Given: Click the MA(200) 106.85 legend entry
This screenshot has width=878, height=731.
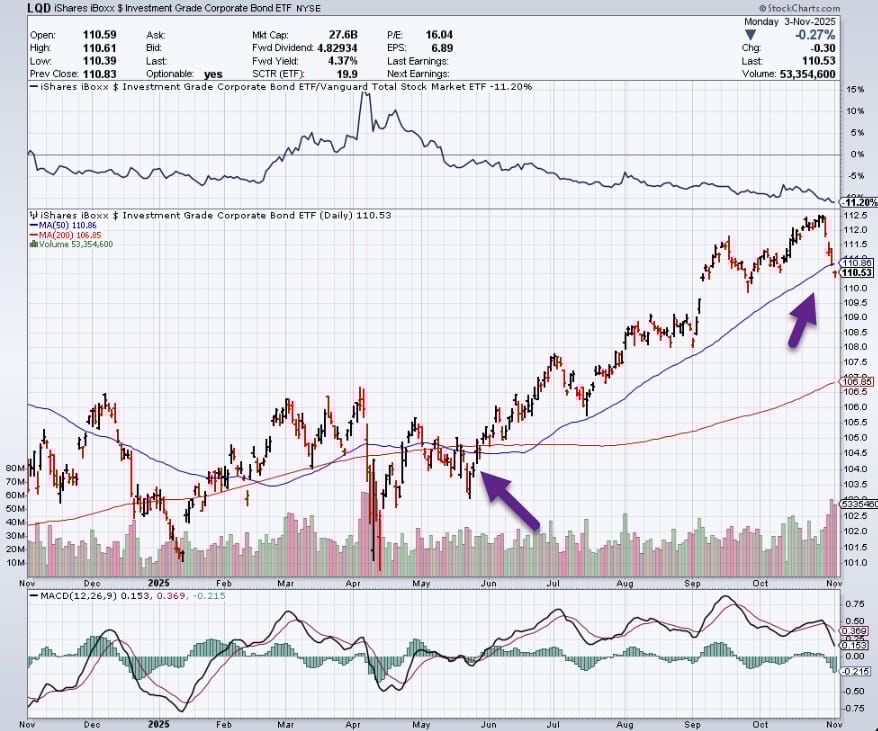Looking at the screenshot, I should [66, 235].
